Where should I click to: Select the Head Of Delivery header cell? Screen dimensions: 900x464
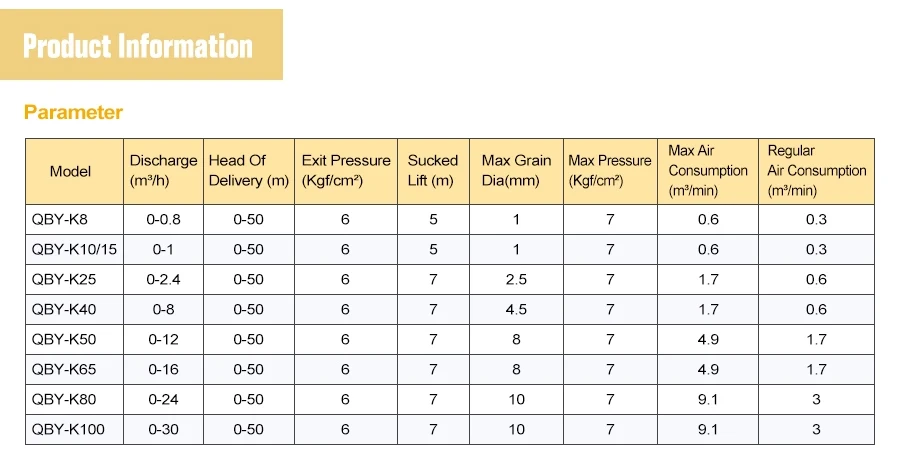coord(249,171)
